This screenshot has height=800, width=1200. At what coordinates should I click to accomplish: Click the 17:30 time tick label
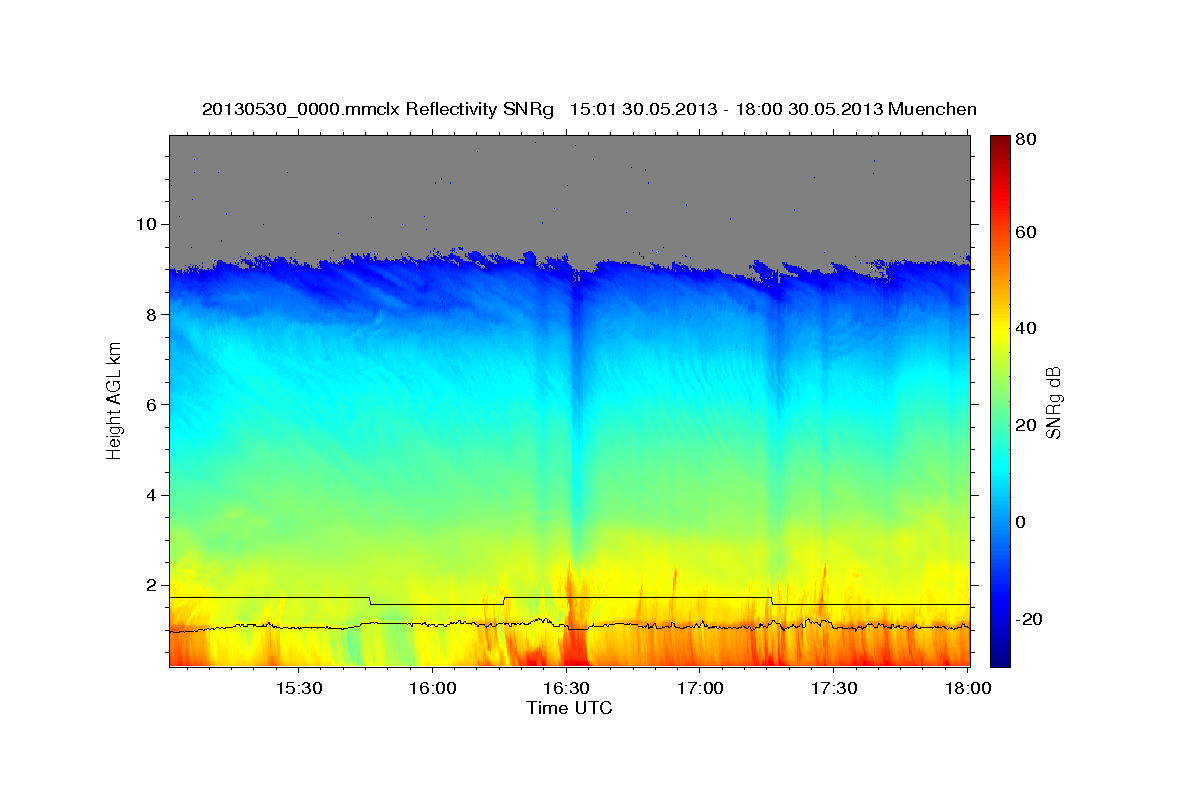(x=834, y=689)
